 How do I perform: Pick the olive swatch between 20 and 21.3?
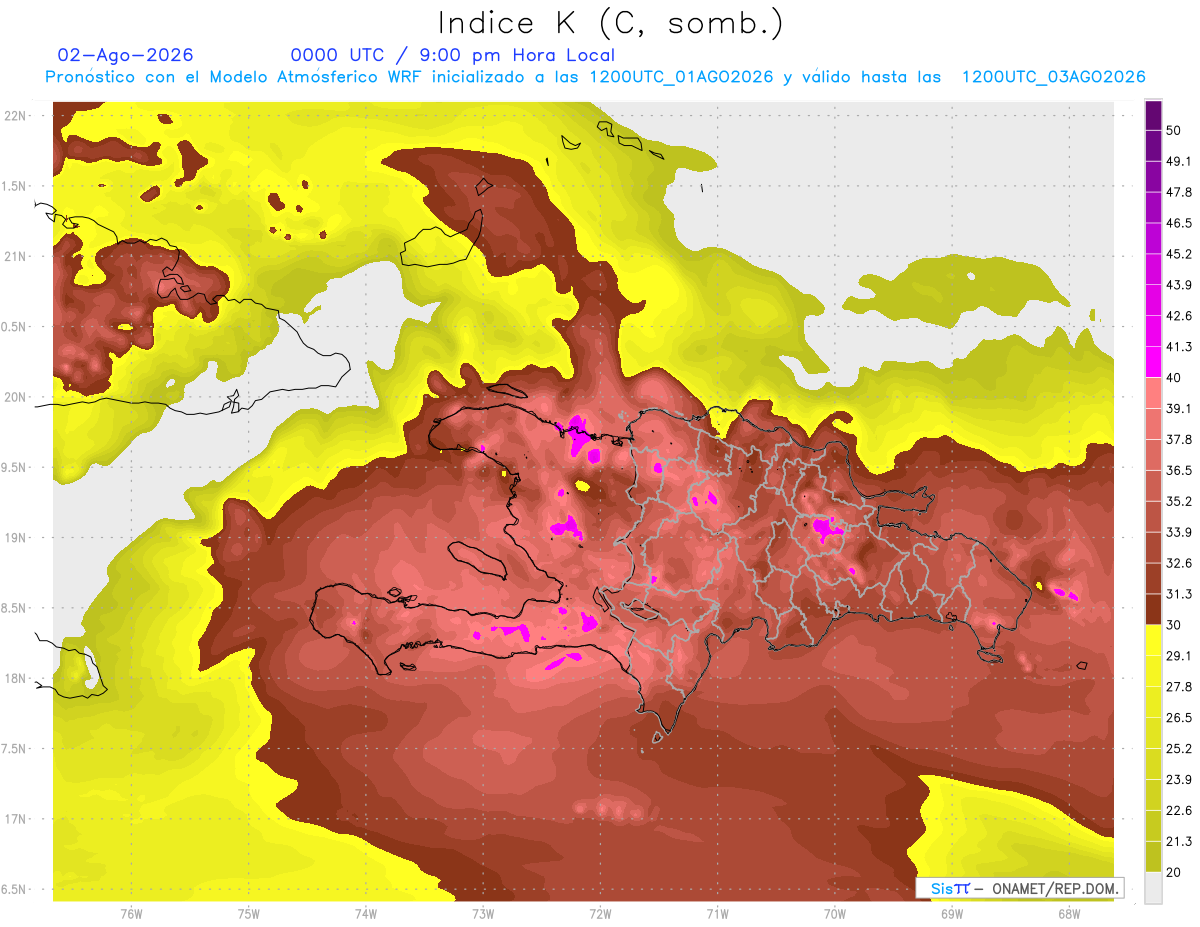tap(1154, 857)
